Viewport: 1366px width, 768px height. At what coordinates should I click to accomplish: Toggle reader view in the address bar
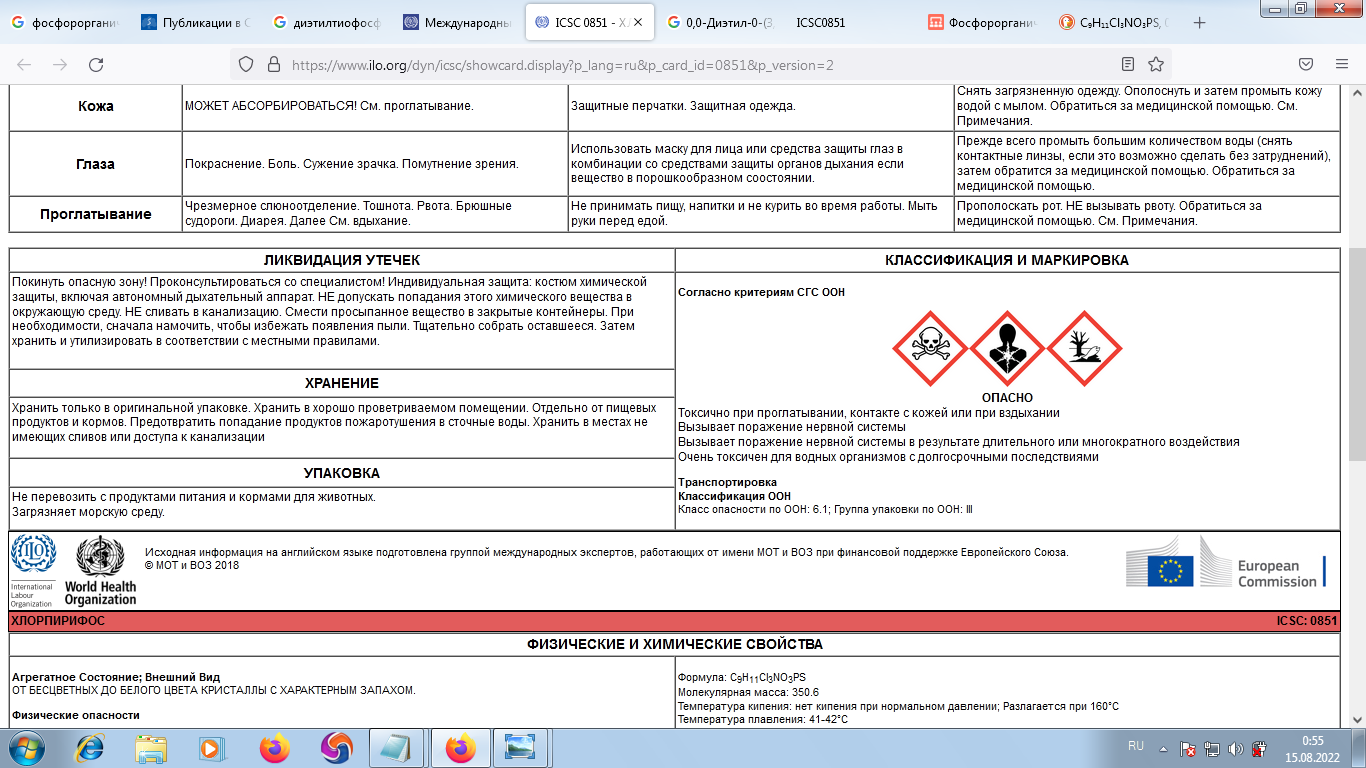[x=1128, y=65]
